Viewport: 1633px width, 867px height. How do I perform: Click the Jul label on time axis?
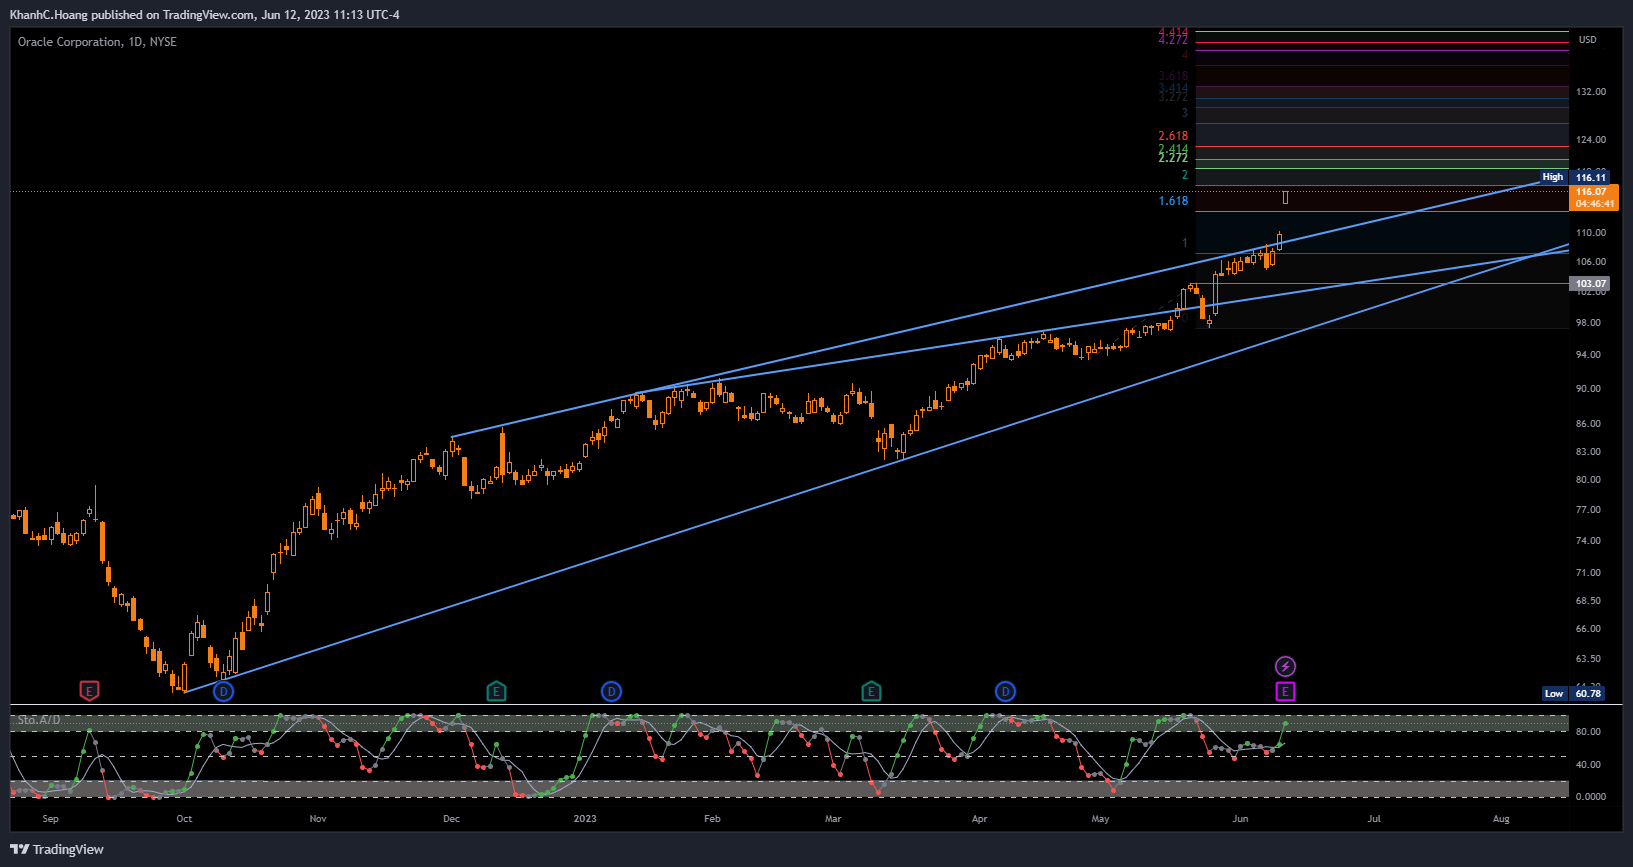tap(1374, 819)
